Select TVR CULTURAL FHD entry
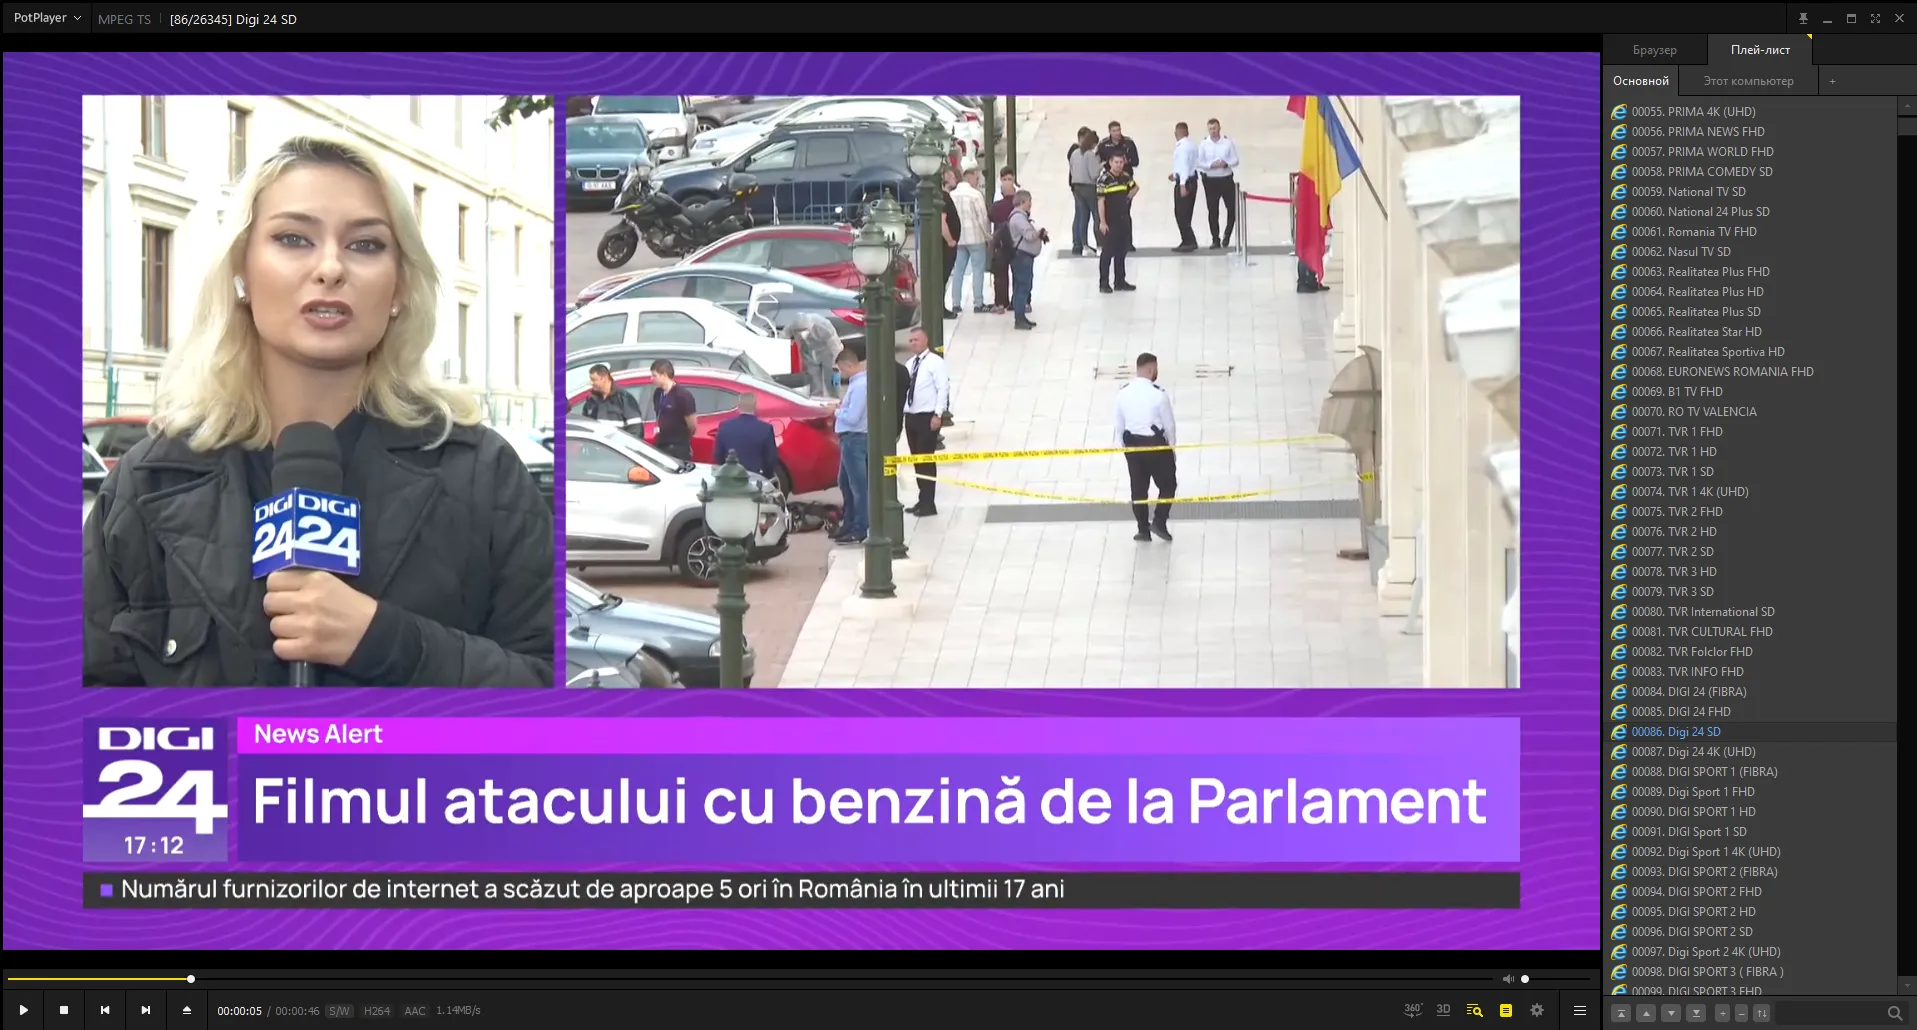 (x=1750, y=632)
